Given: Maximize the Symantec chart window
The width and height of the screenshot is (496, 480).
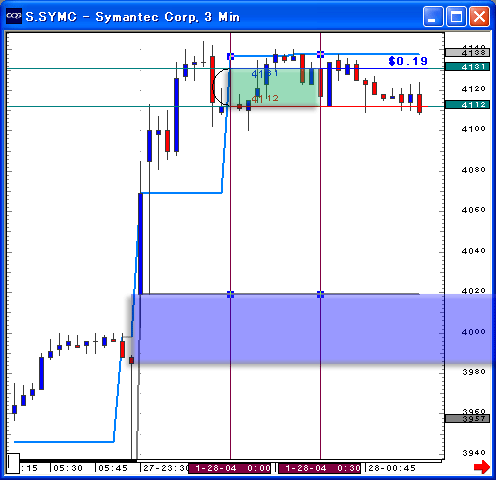Looking at the screenshot, I should (456, 16).
